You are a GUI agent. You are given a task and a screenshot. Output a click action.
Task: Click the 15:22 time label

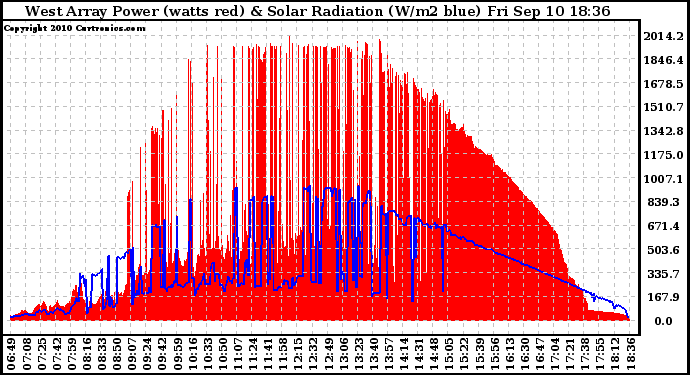(464, 353)
